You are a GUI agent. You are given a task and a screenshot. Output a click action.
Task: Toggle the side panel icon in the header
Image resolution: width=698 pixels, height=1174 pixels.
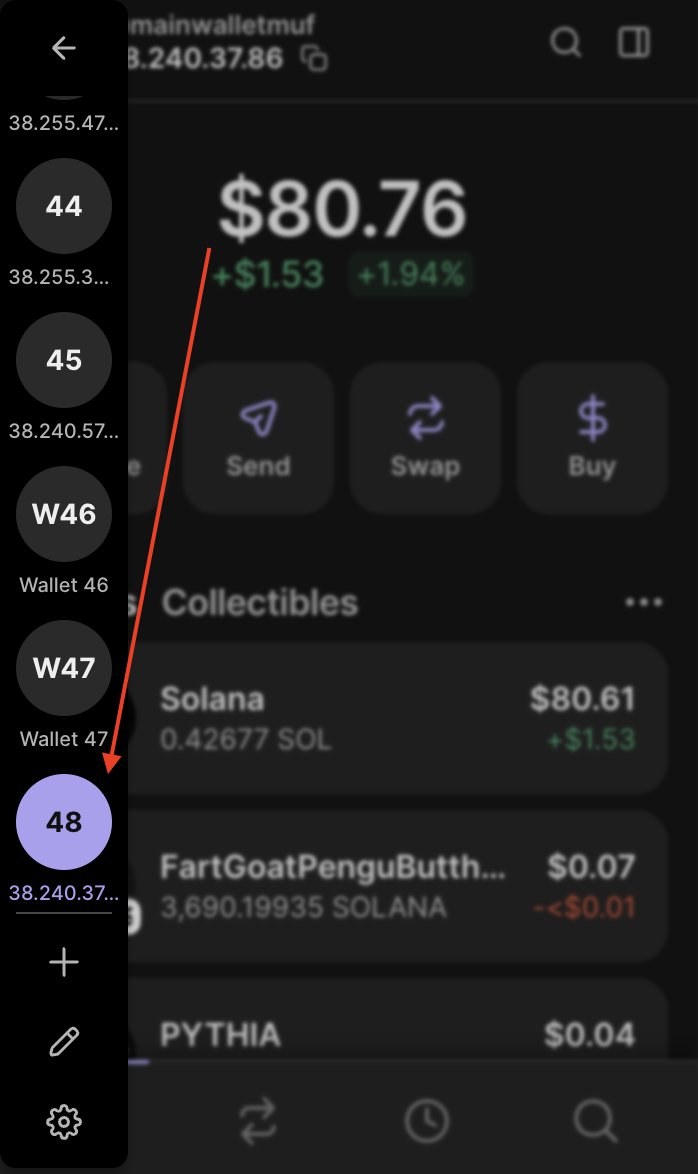coord(634,42)
